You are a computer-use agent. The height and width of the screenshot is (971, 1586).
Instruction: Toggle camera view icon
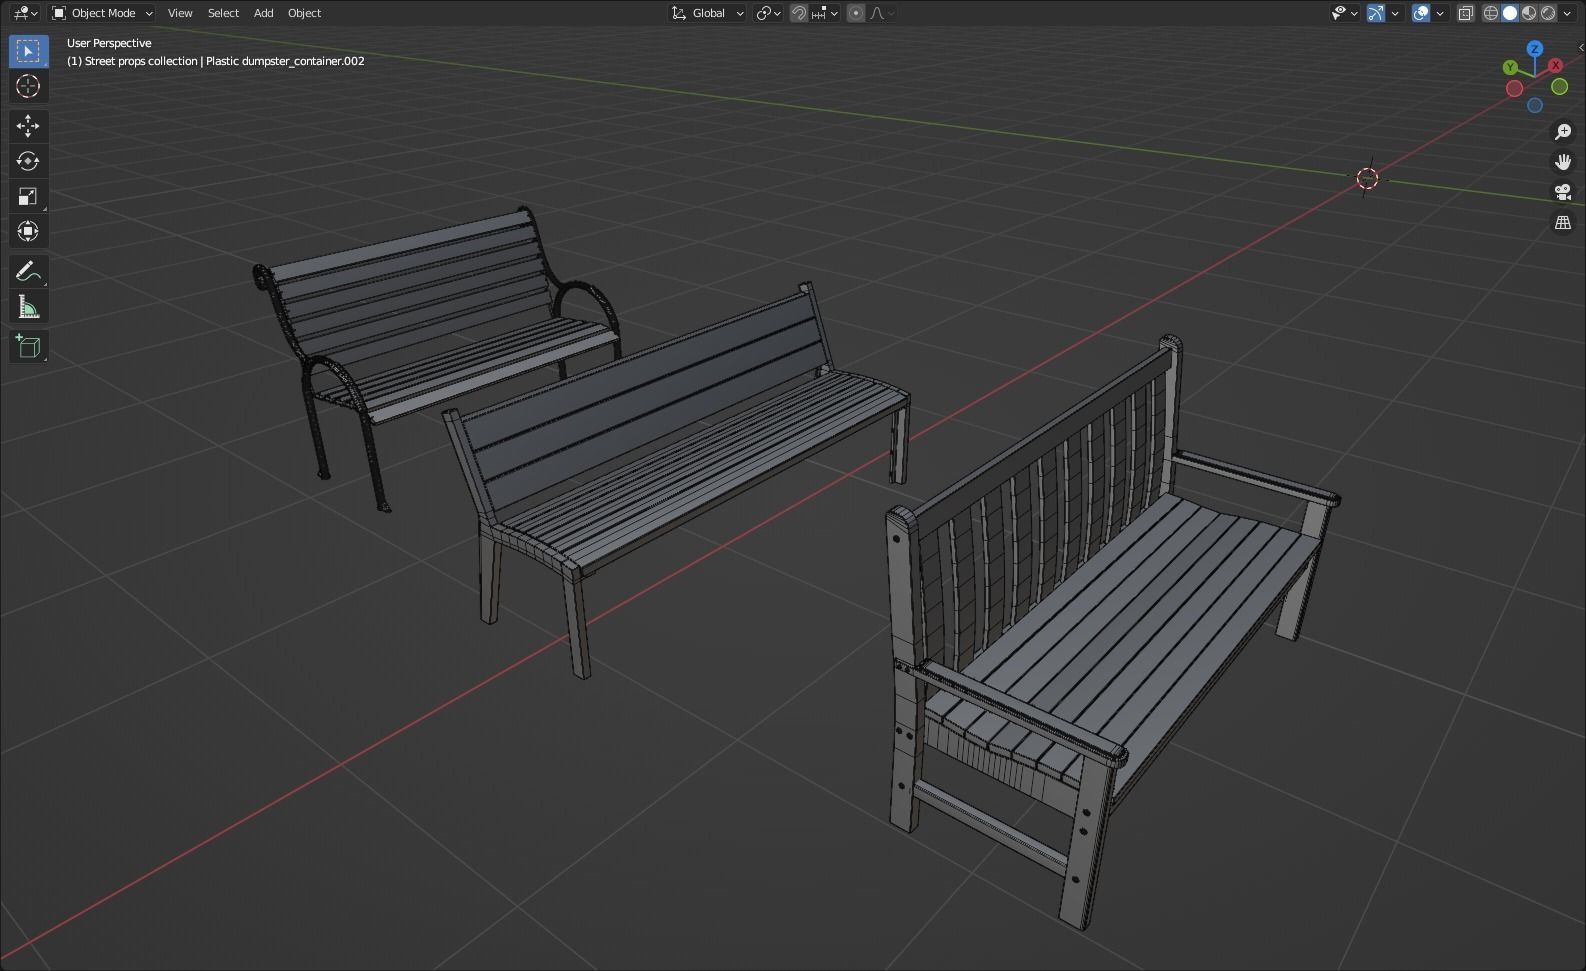(1563, 192)
